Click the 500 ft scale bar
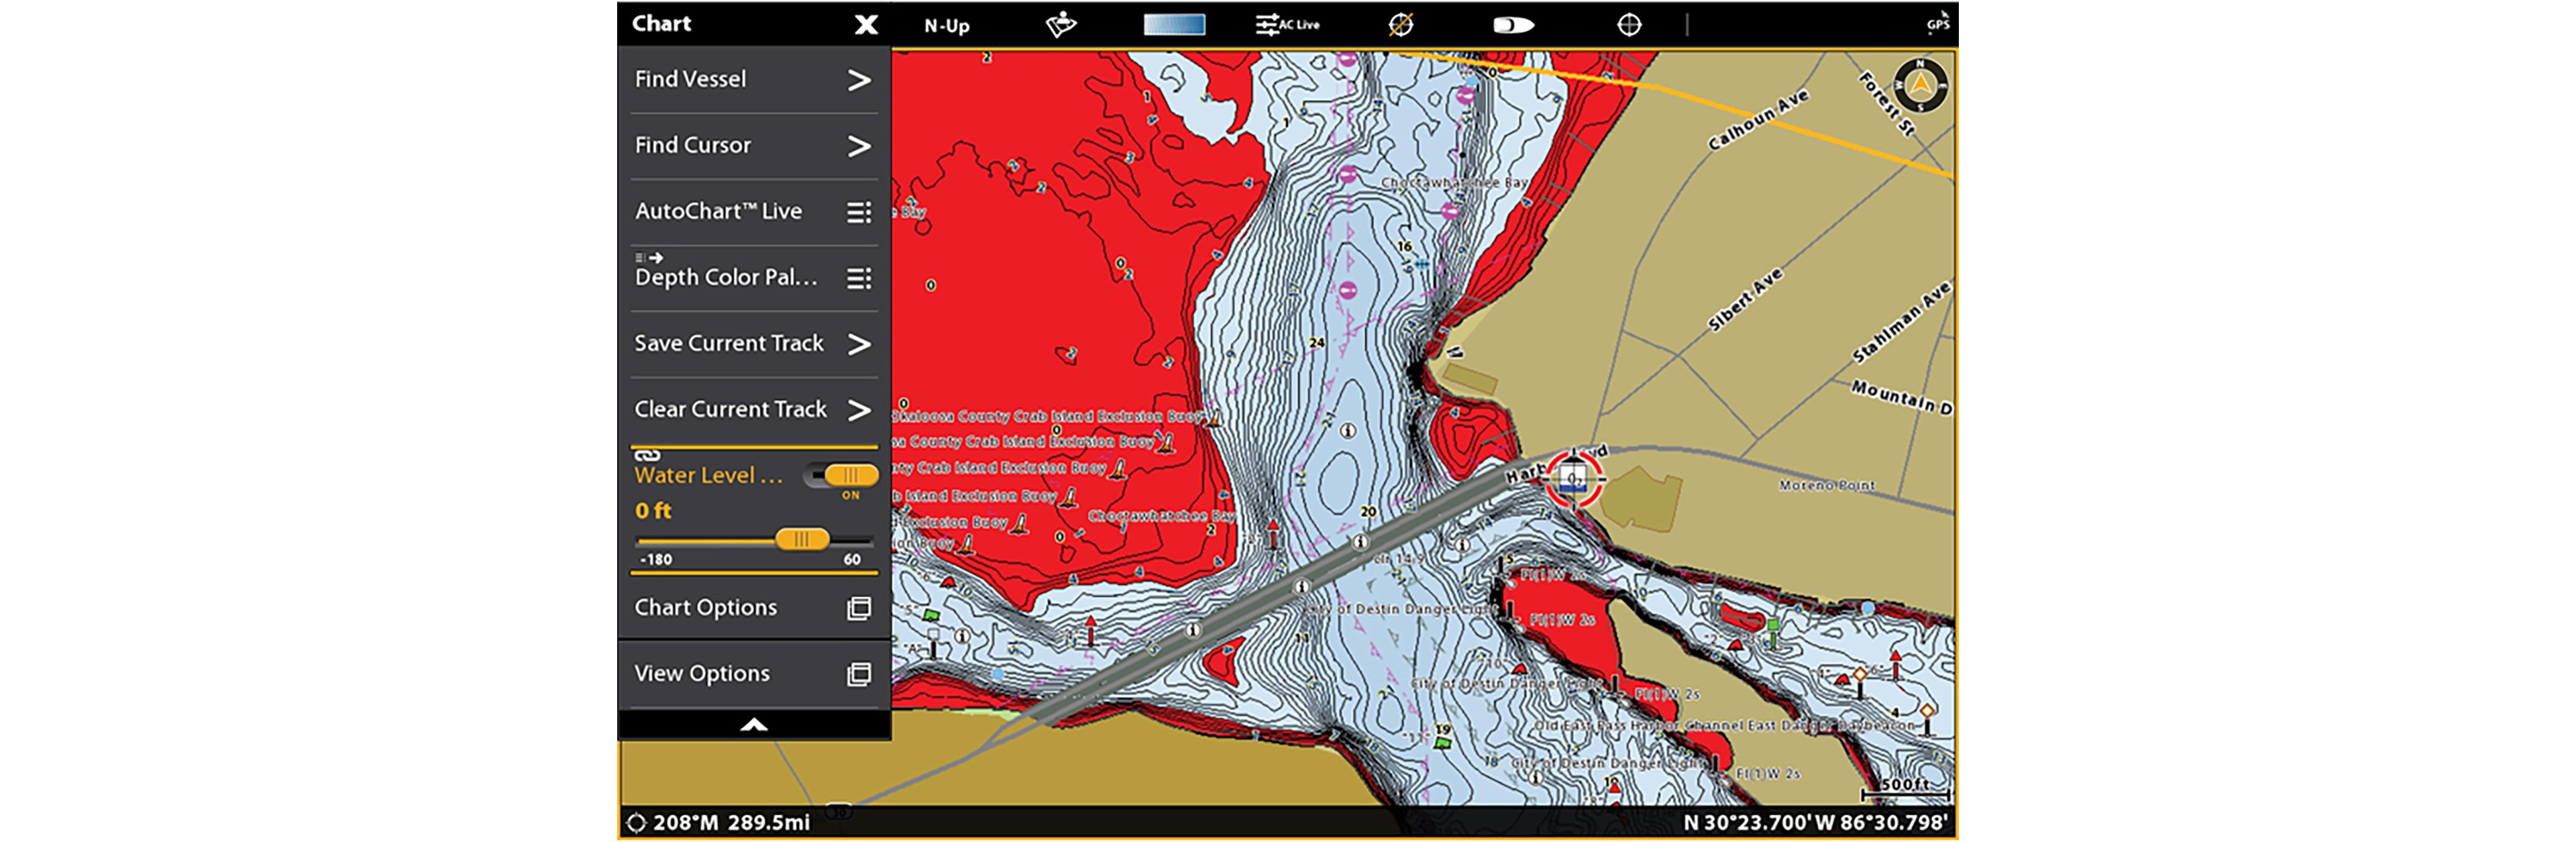 coord(1904,788)
